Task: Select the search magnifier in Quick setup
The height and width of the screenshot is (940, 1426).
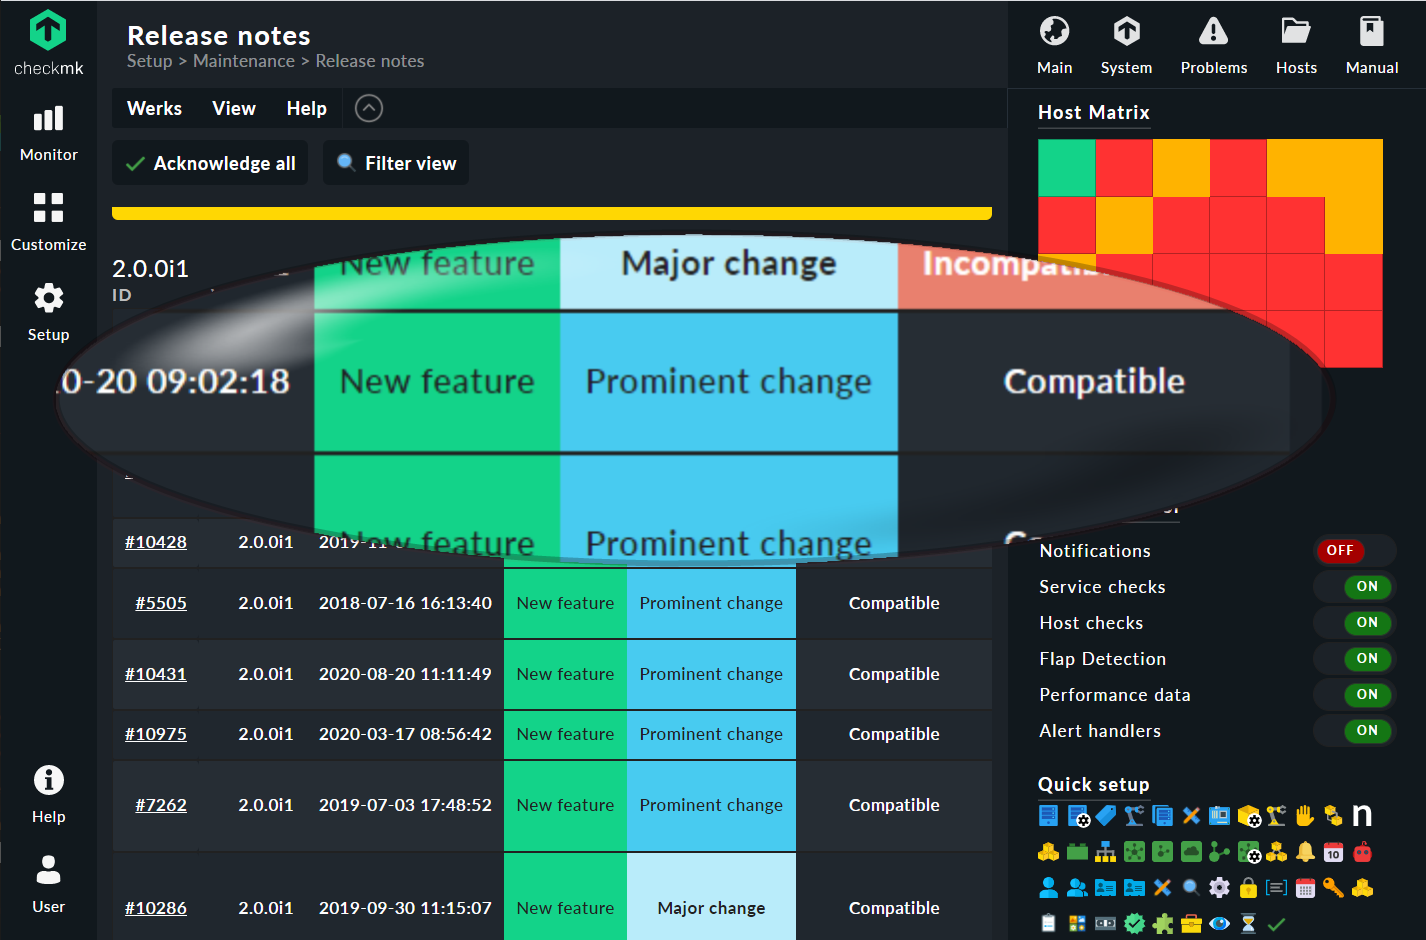Action: [1190, 886]
